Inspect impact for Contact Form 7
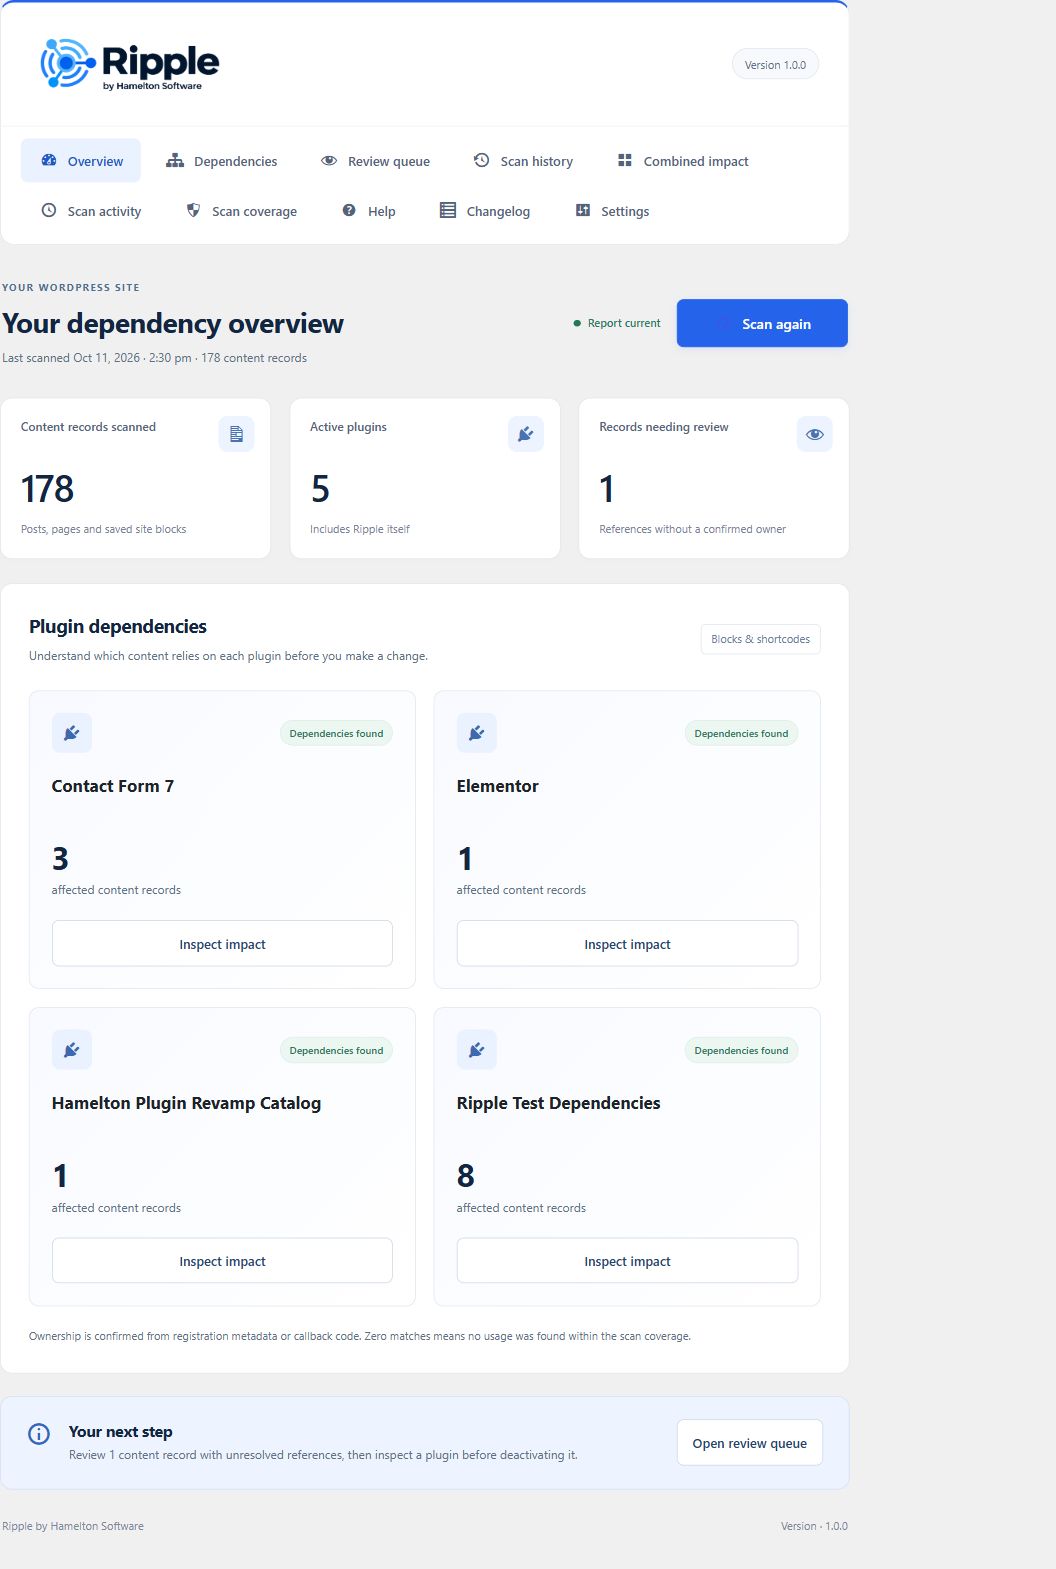1056x1569 pixels. [222, 944]
